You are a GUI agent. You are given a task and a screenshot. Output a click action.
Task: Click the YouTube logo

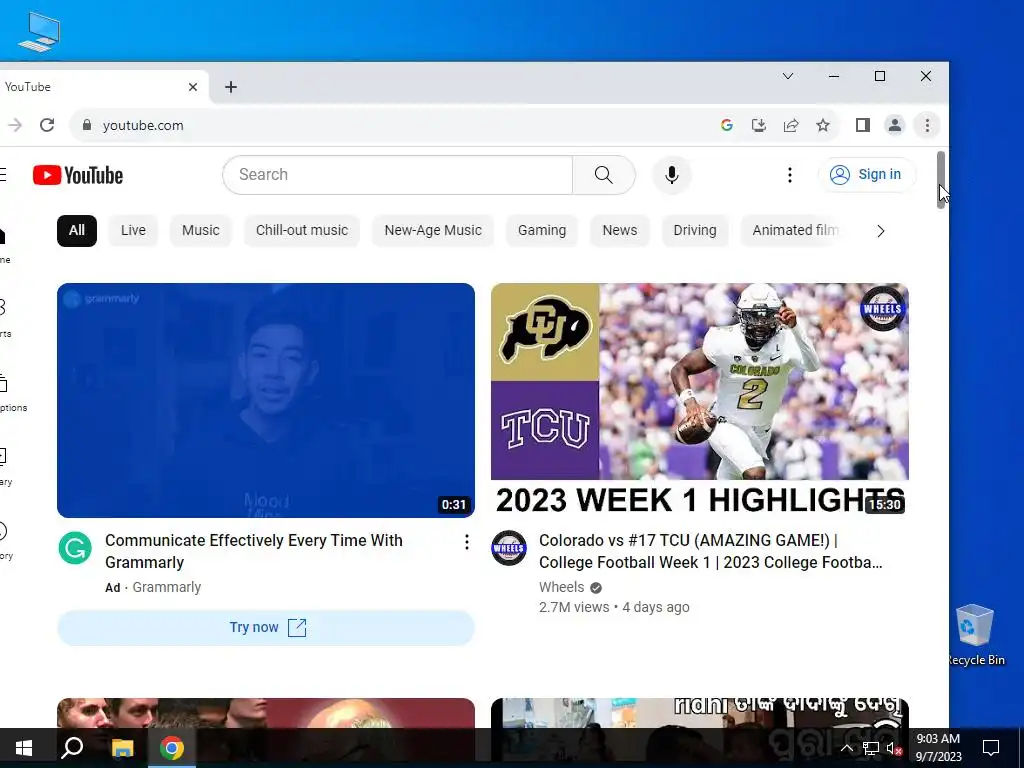coord(78,175)
